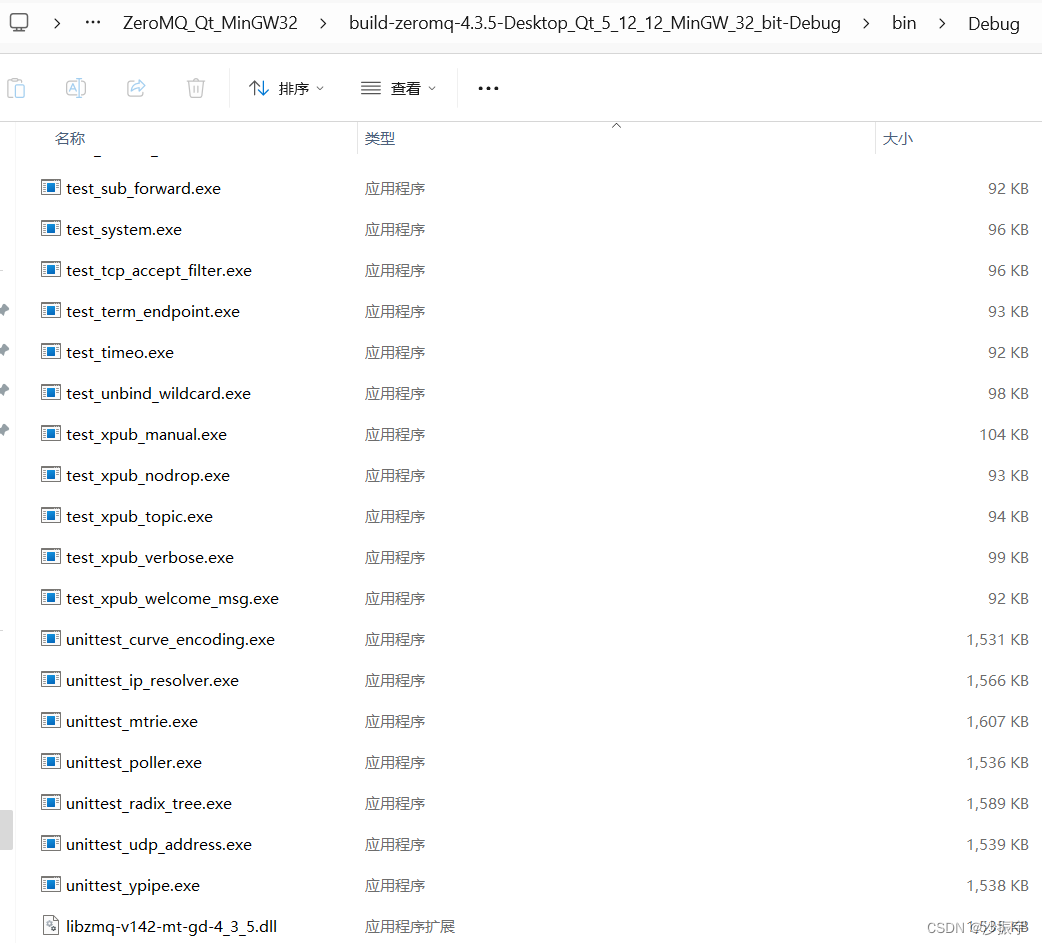Select the test_unbind_wildcard.exe file icon
1042x945 pixels.
[51, 392]
